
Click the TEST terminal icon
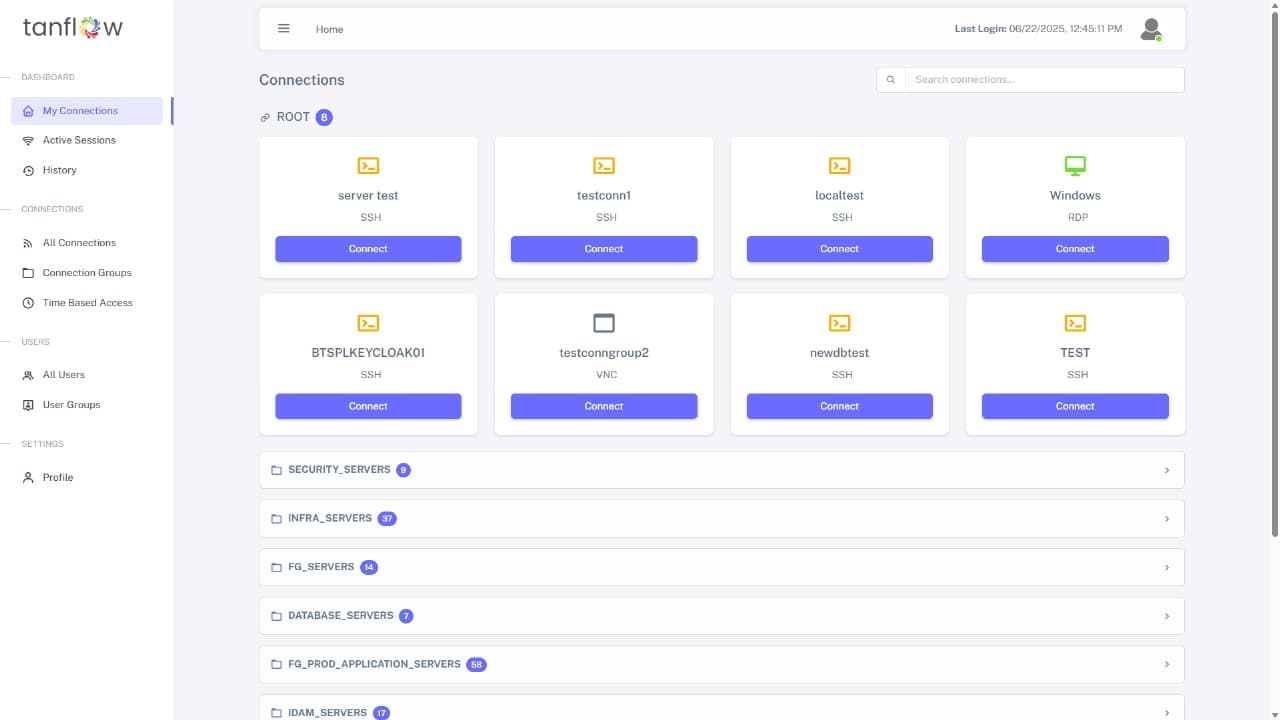pos(1075,323)
